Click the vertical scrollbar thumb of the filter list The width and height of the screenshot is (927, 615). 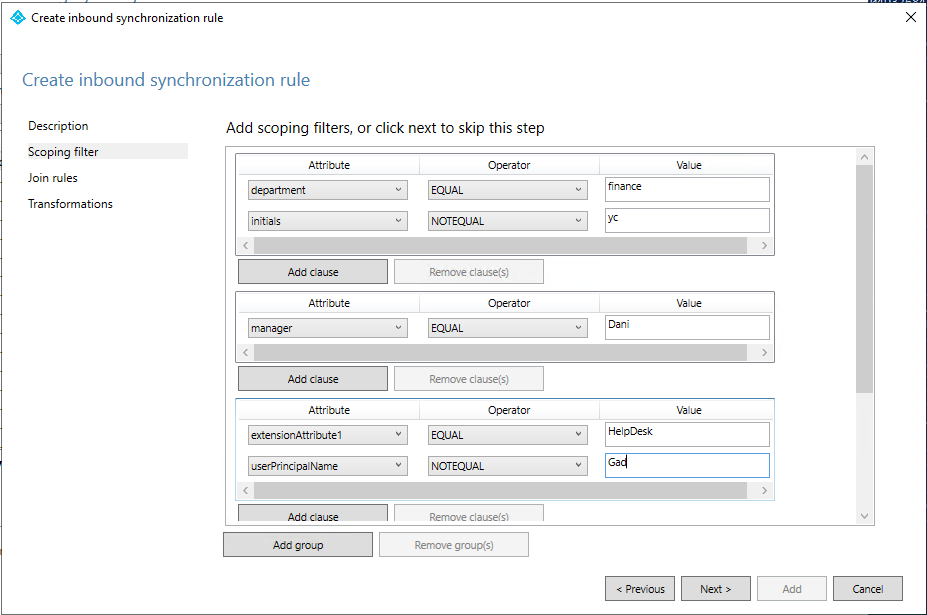(864, 279)
